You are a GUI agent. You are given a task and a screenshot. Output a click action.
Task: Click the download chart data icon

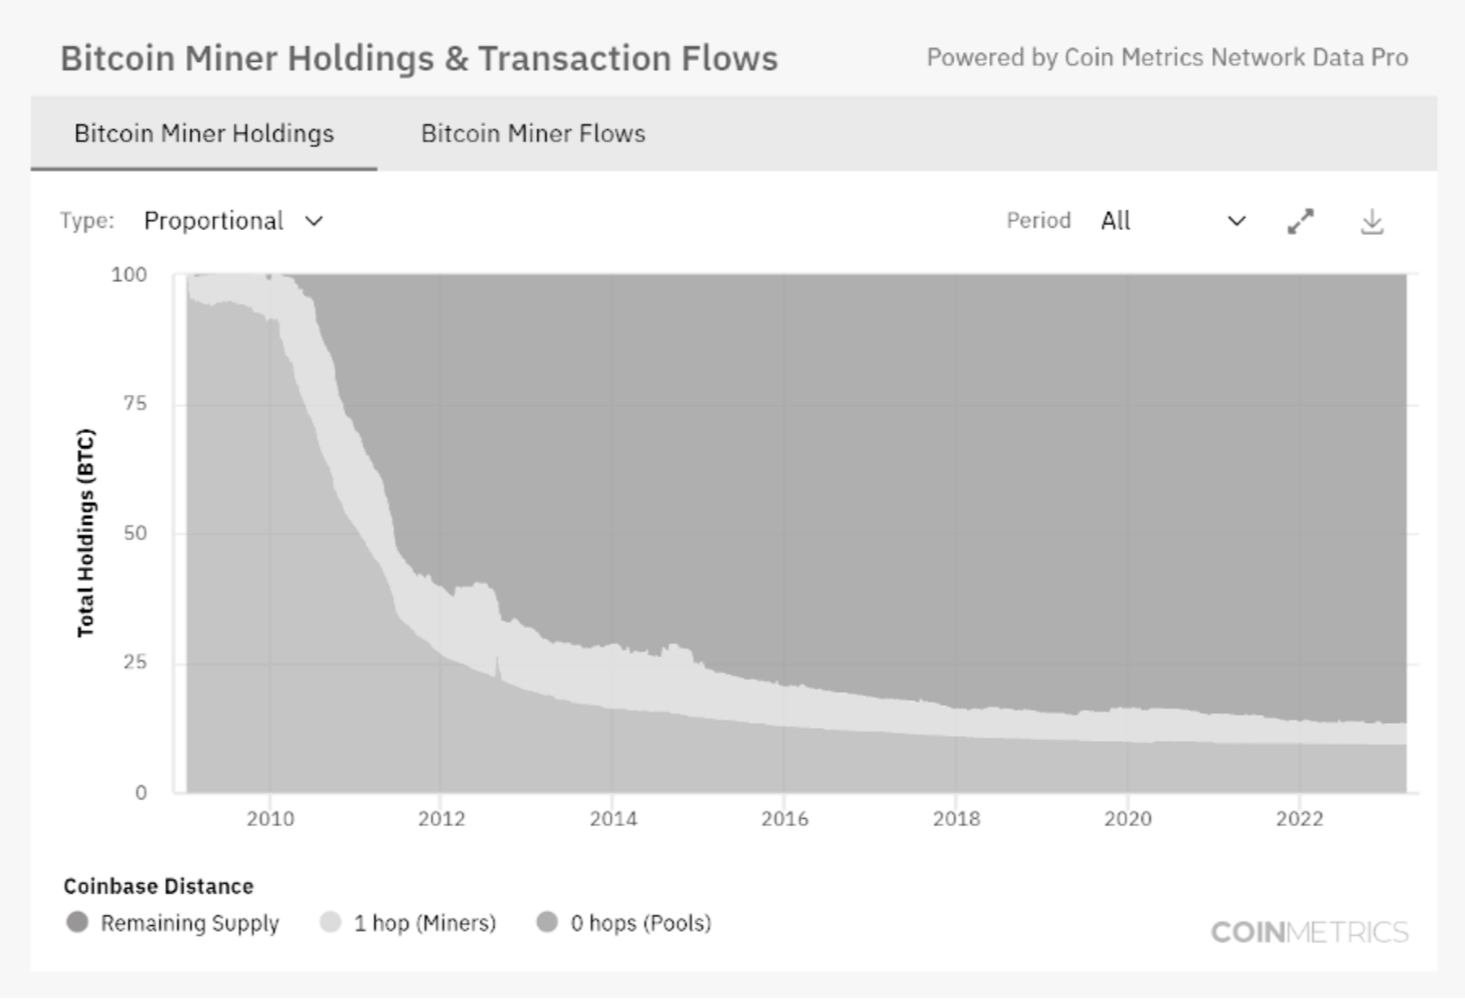click(x=1372, y=221)
